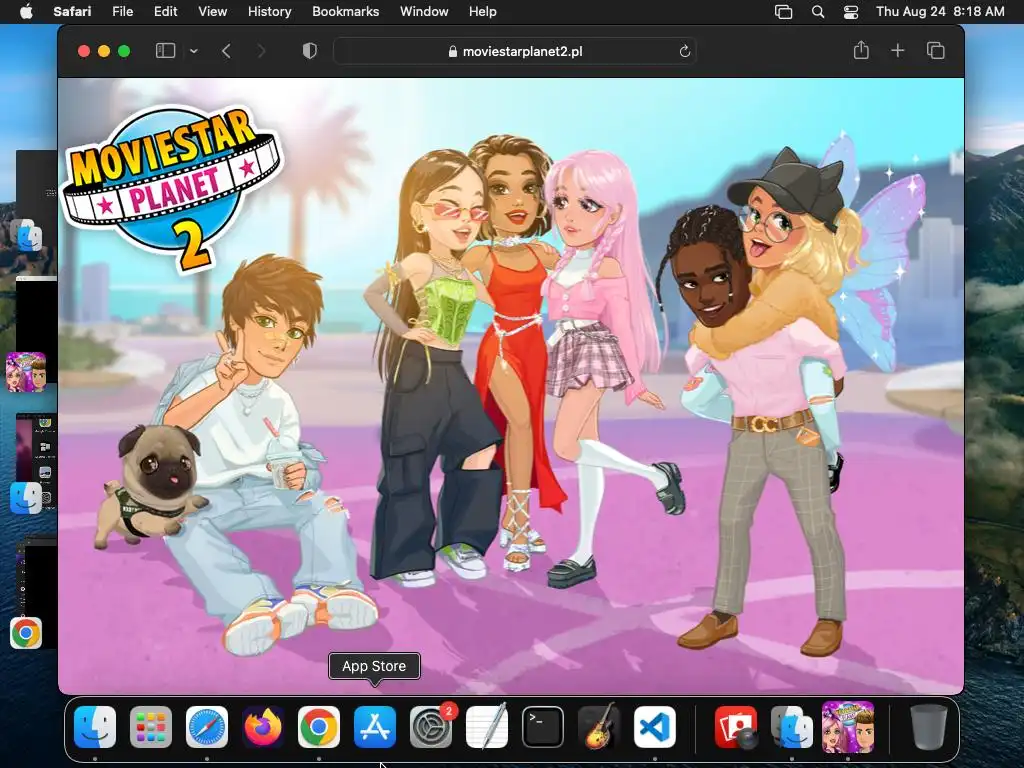Reload the page with the refresh icon
Image resolution: width=1024 pixels, height=768 pixels.
tap(684, 51)
